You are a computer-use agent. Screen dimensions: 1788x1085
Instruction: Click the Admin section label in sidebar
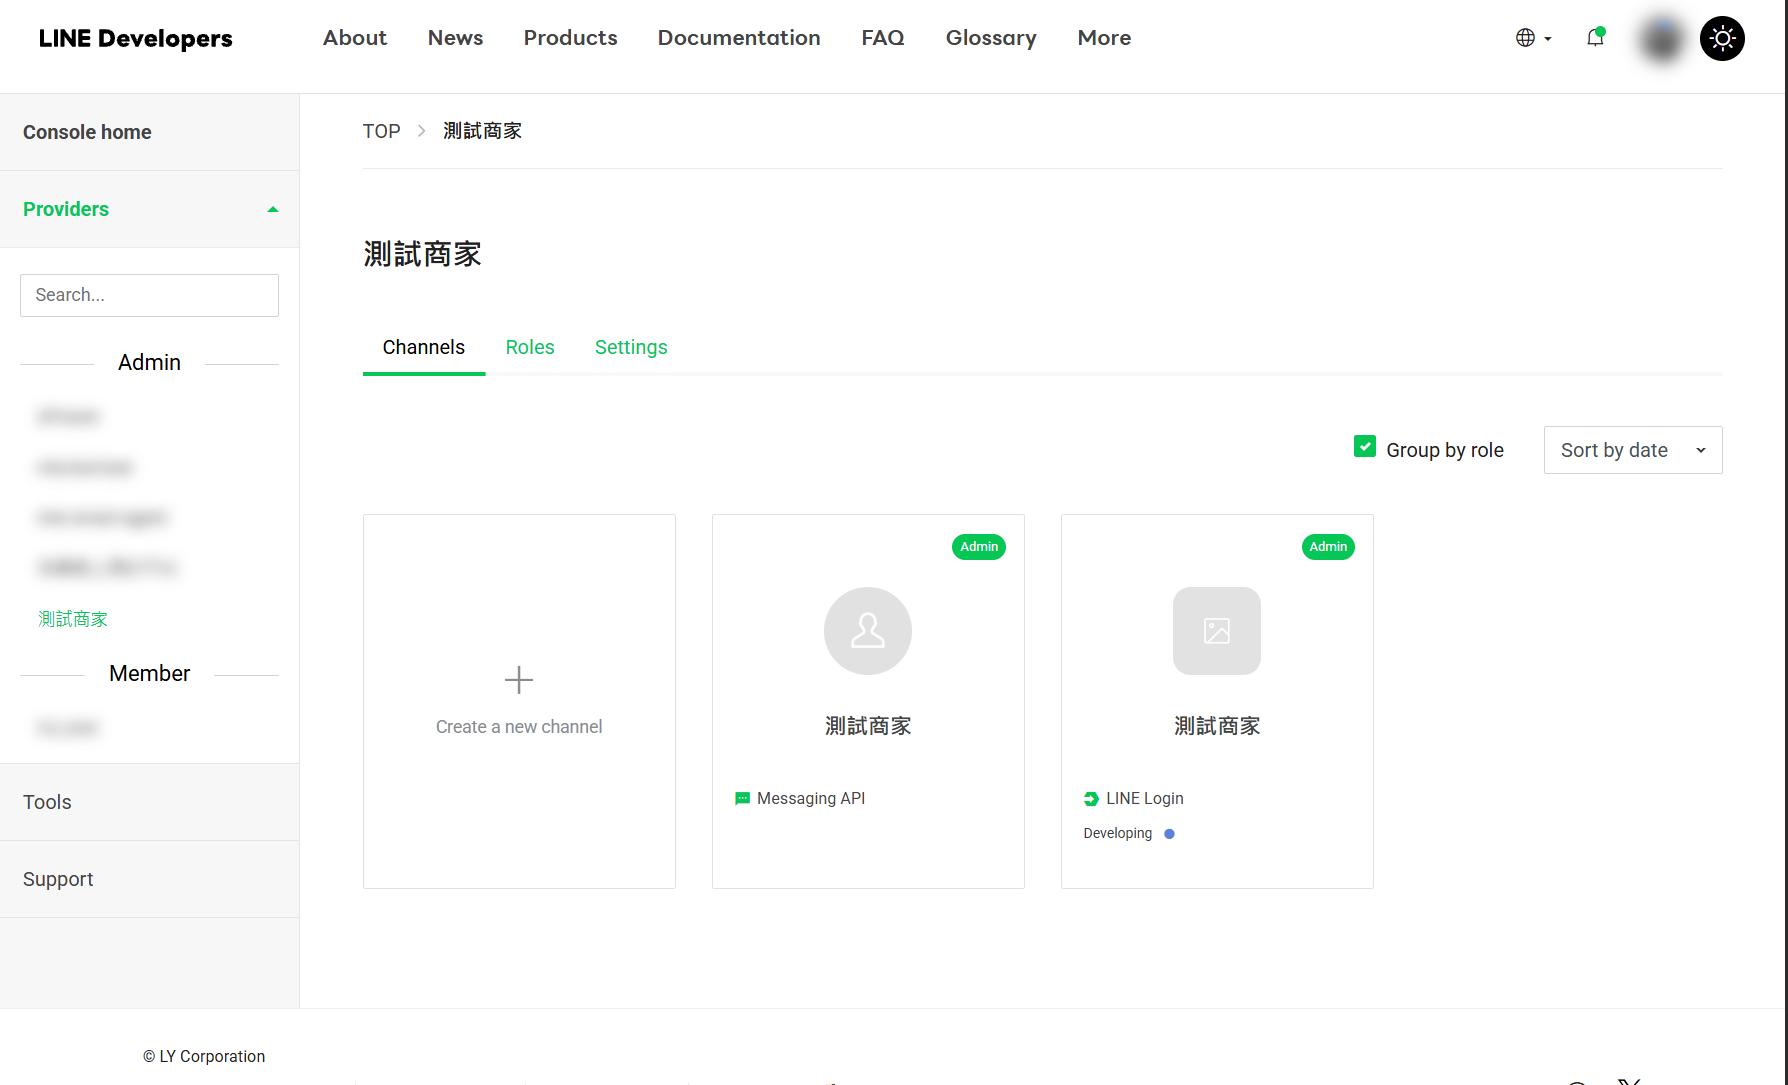tap(149, 363)
